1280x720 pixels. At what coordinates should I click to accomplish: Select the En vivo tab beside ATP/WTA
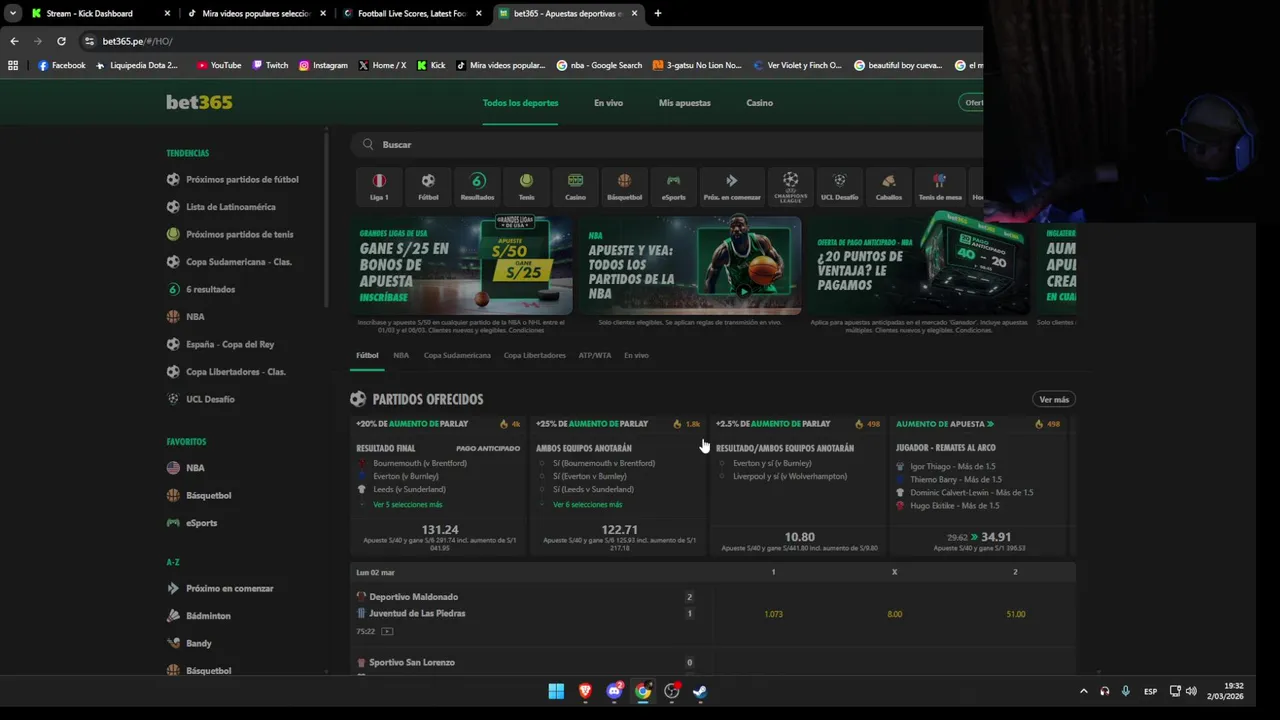pos(636,355)
